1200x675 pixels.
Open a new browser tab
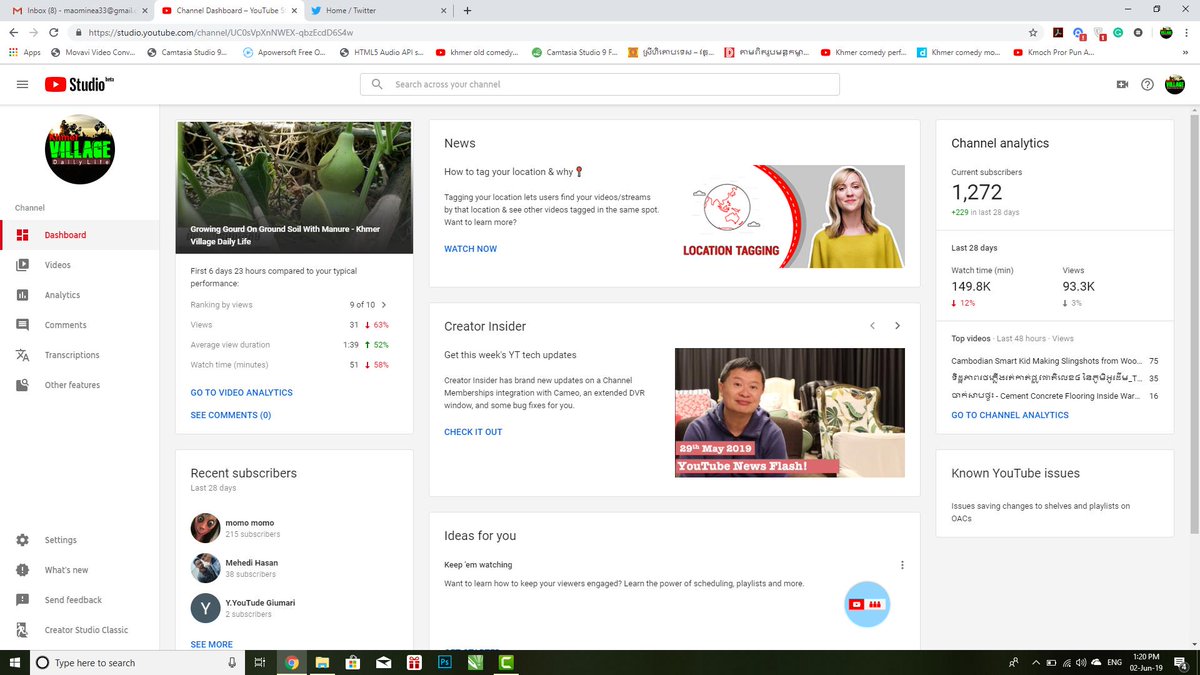pos(467,11)
